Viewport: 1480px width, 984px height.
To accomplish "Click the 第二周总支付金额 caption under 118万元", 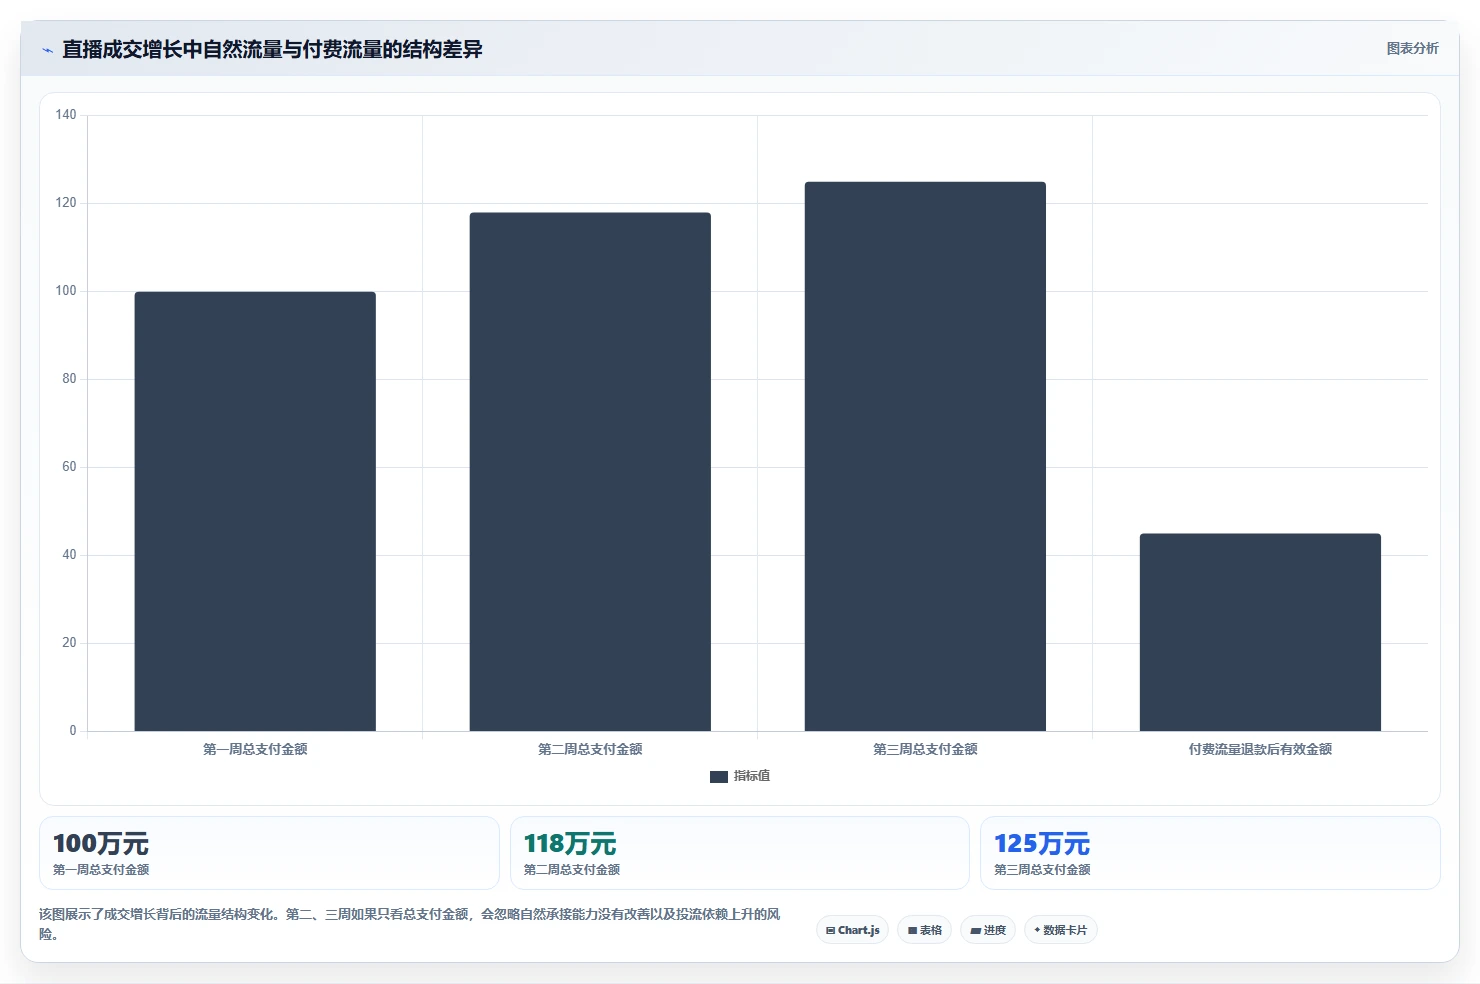I will (572, 870).
